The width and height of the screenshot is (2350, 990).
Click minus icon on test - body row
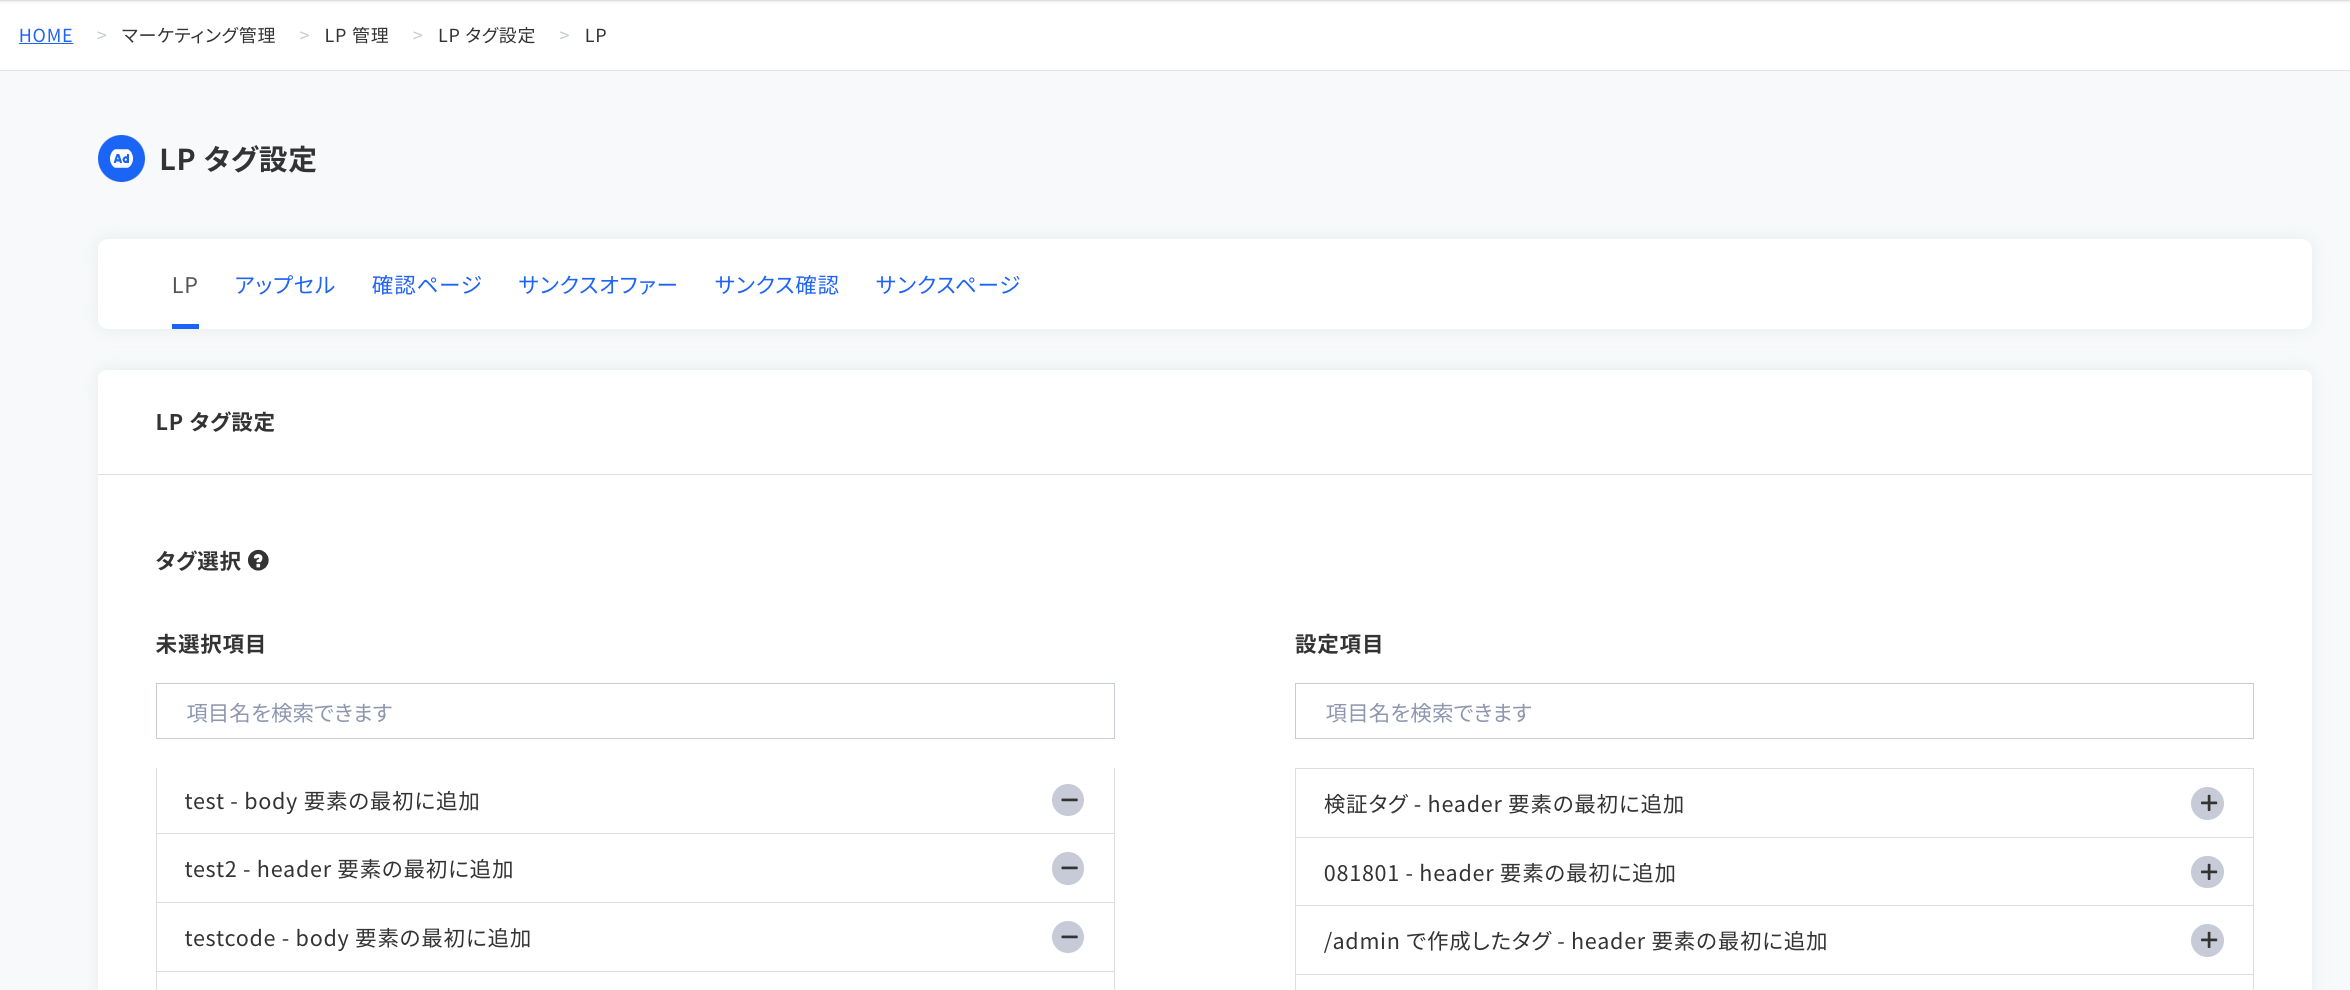(x=1068, y=800)
